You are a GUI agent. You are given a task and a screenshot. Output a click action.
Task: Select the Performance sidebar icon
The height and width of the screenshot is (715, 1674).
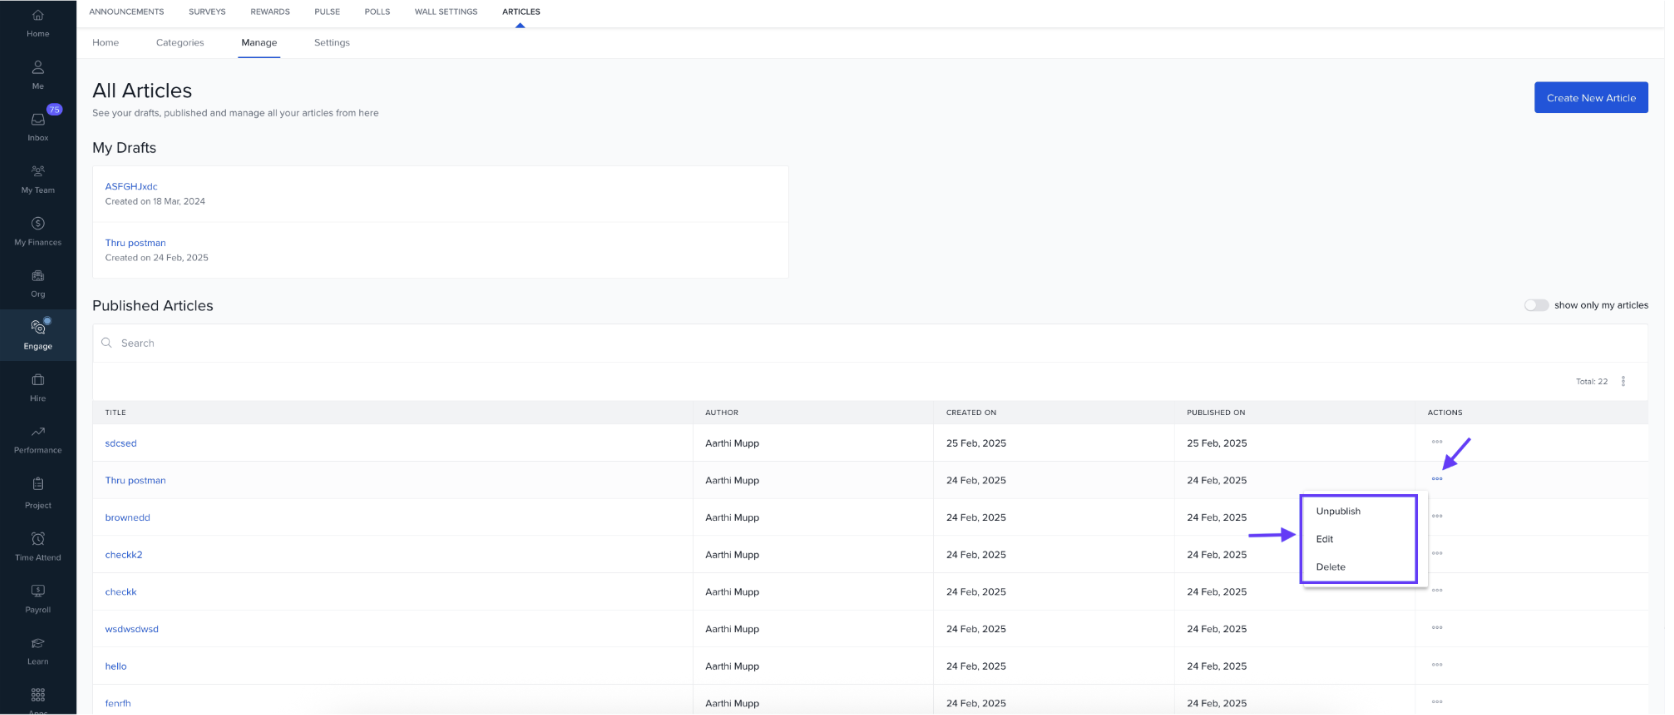click(38, 433)
